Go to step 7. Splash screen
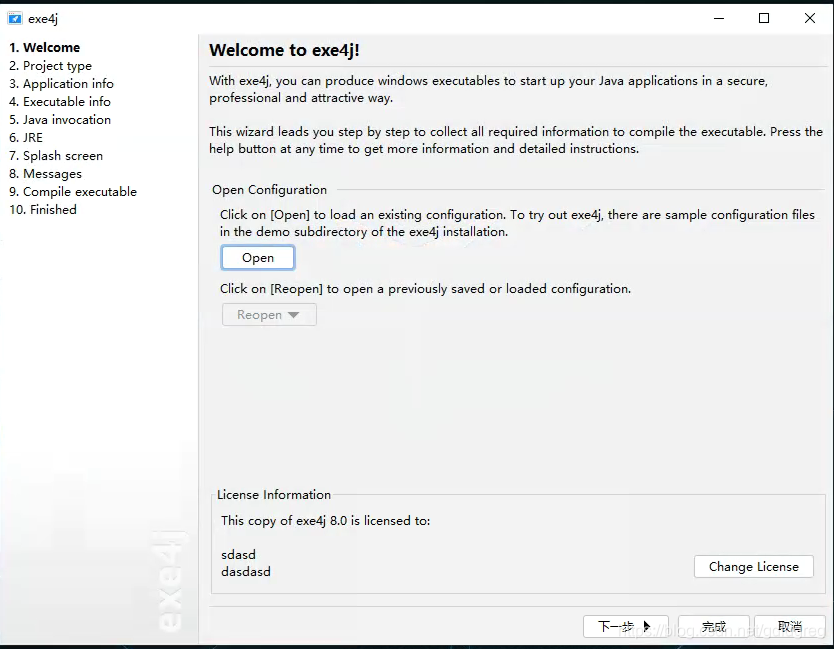 [56, 156]
